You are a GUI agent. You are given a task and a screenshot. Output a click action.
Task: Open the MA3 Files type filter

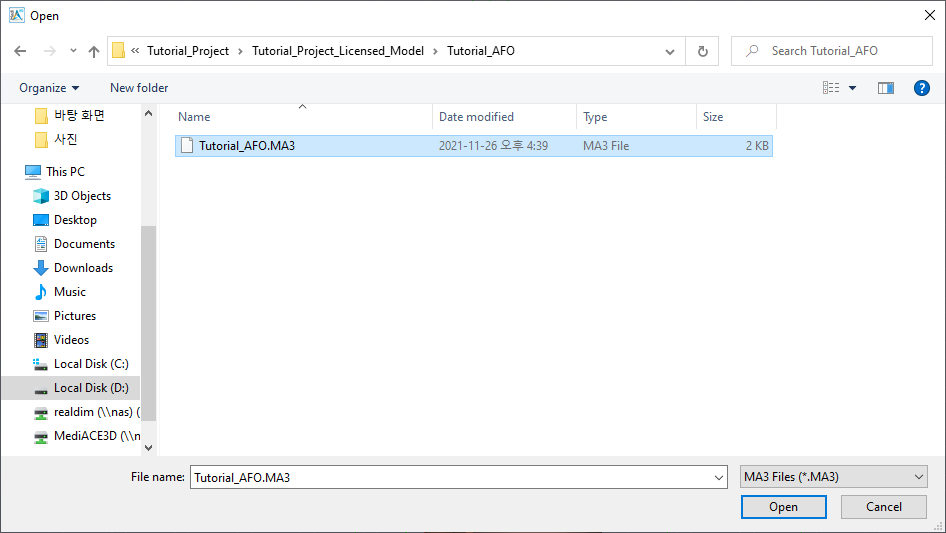click(x=833, y=477)
